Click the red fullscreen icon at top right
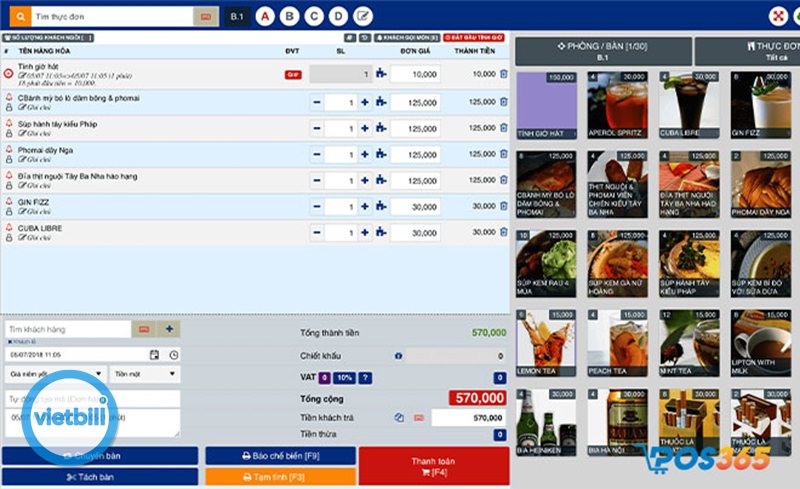Viewport: 800px width, 489px height. coord(776,16)
